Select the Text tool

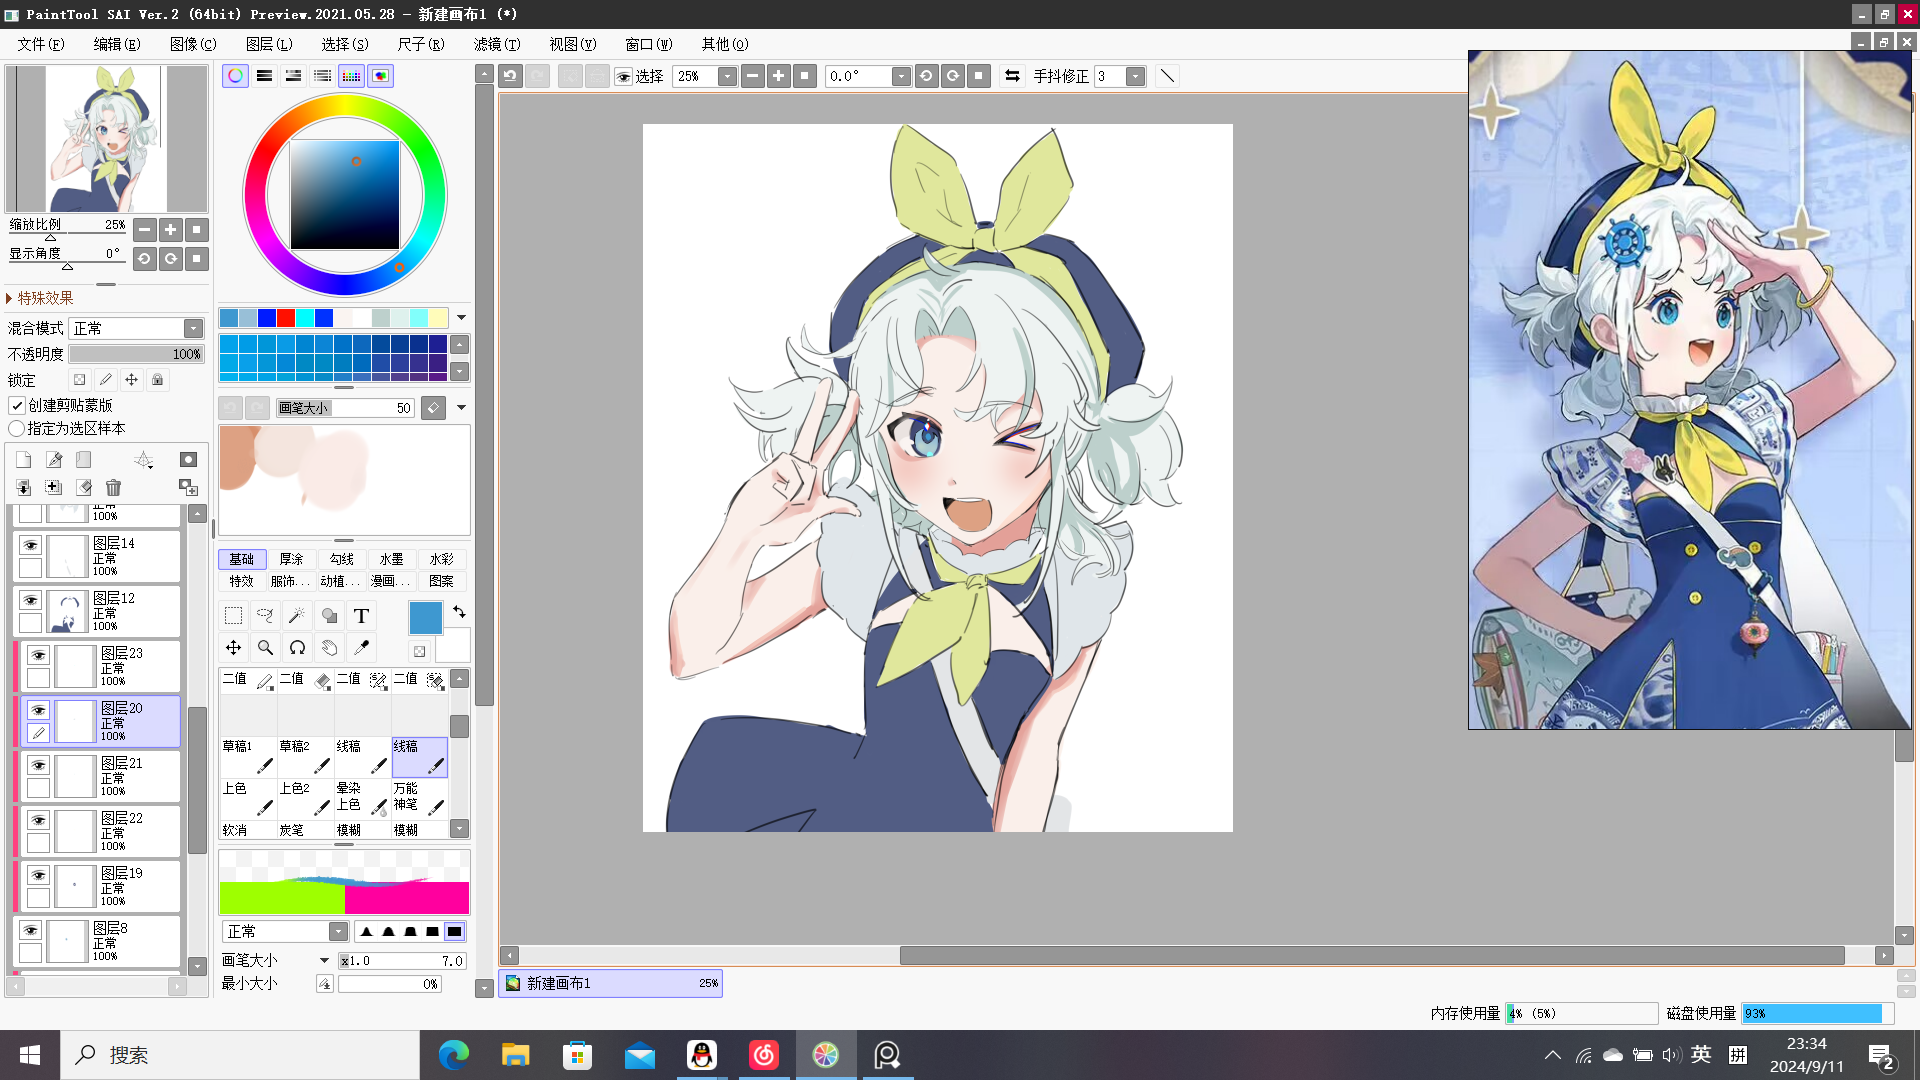361,616
